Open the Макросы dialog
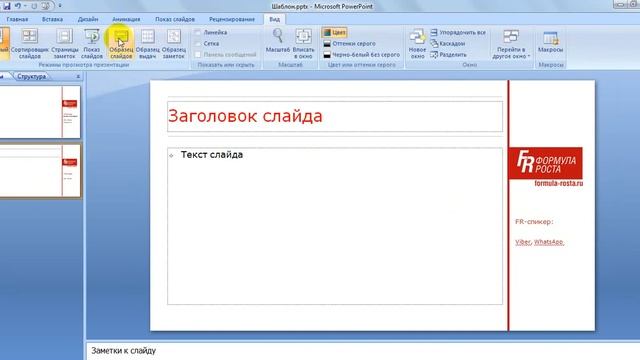This screenshot has height=360, width=640. [x=550, y=41]
